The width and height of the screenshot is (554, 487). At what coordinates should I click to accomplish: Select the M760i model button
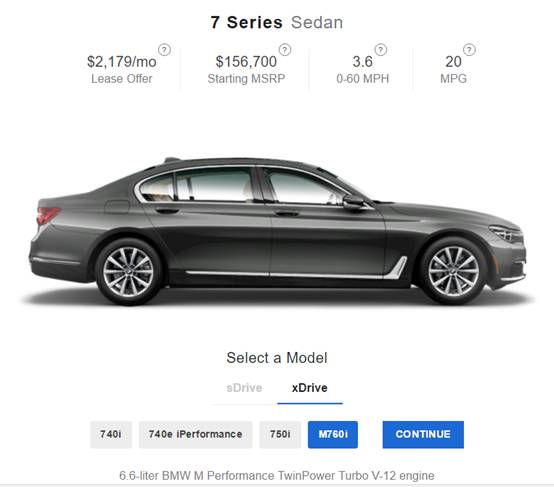click(333, 434)
